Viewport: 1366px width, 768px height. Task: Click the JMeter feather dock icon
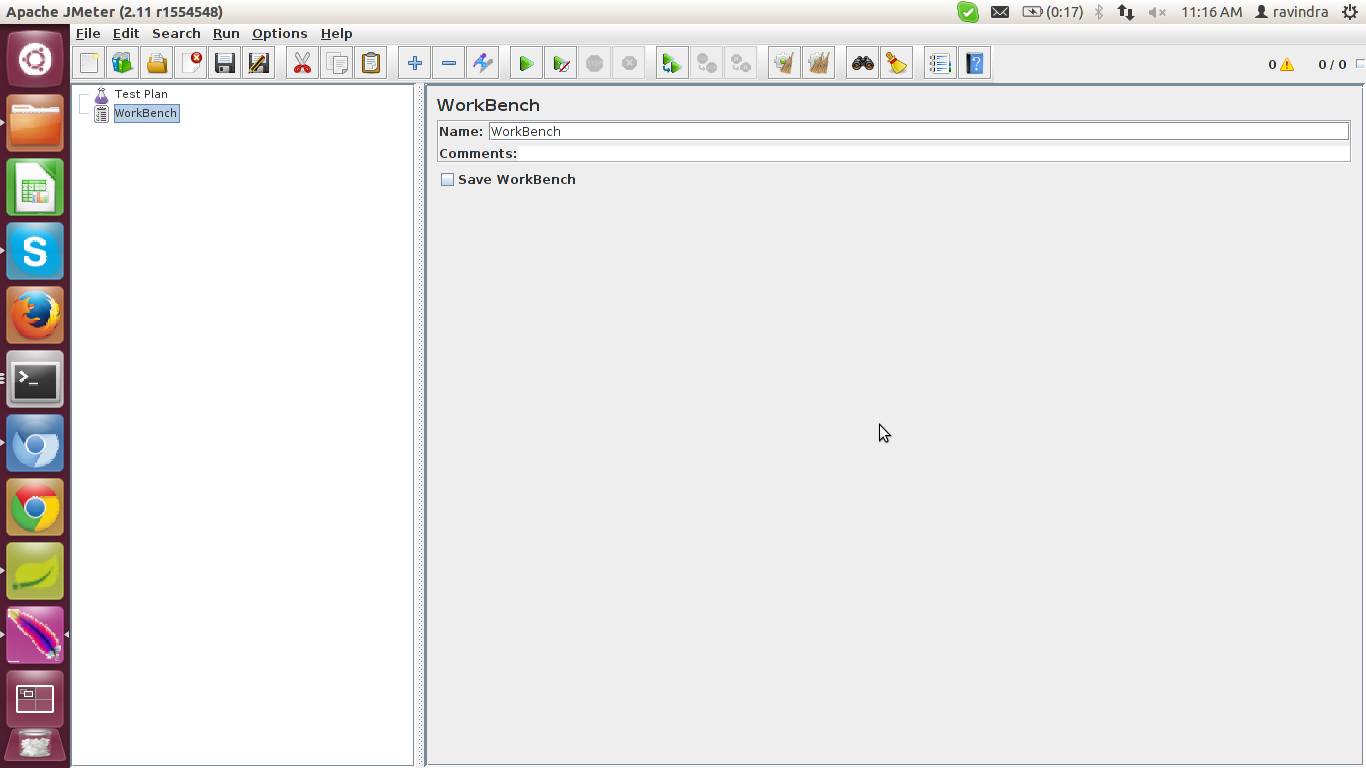coord(35,635)
